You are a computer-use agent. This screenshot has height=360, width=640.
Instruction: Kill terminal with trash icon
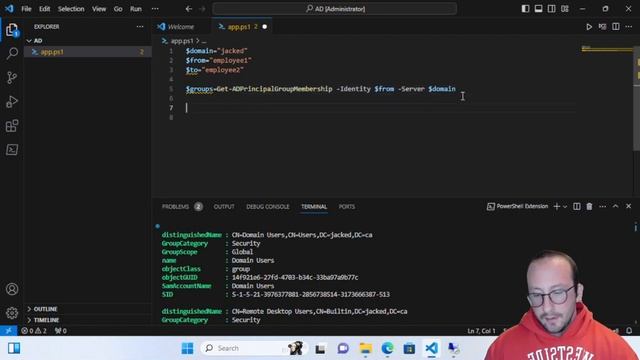589,207
